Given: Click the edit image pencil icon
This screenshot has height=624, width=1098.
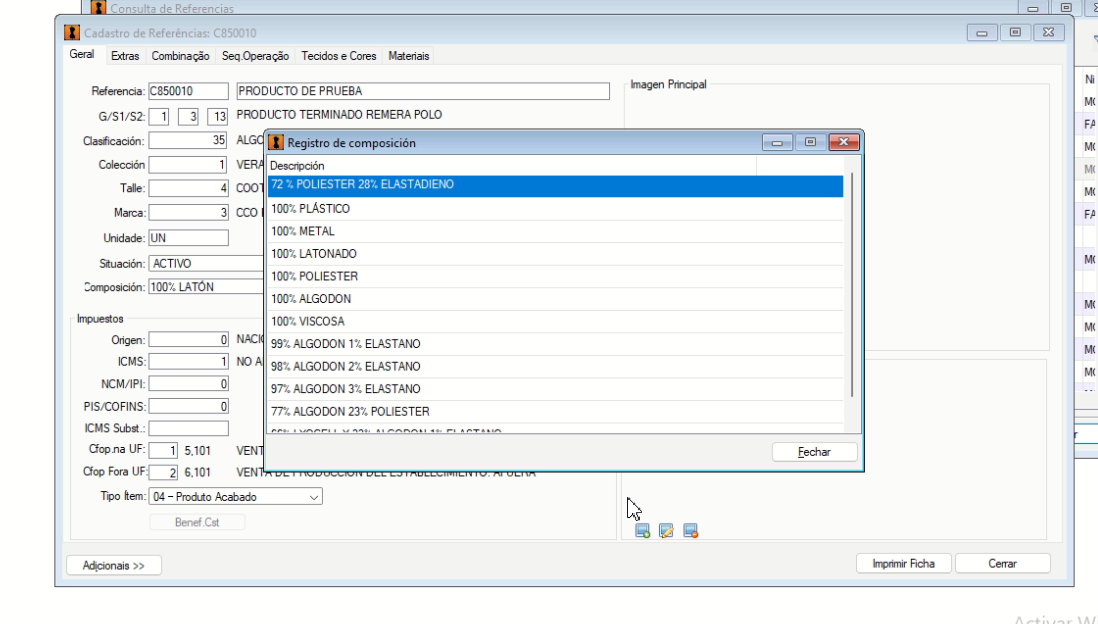Looking at the screenshot, I should 666,531.
